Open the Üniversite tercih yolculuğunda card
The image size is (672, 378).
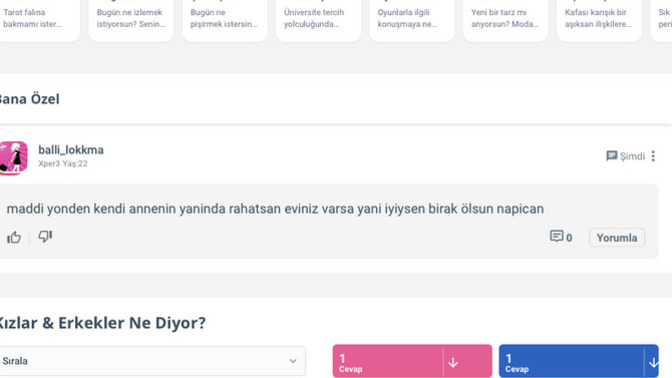click(x=318, y=20)
